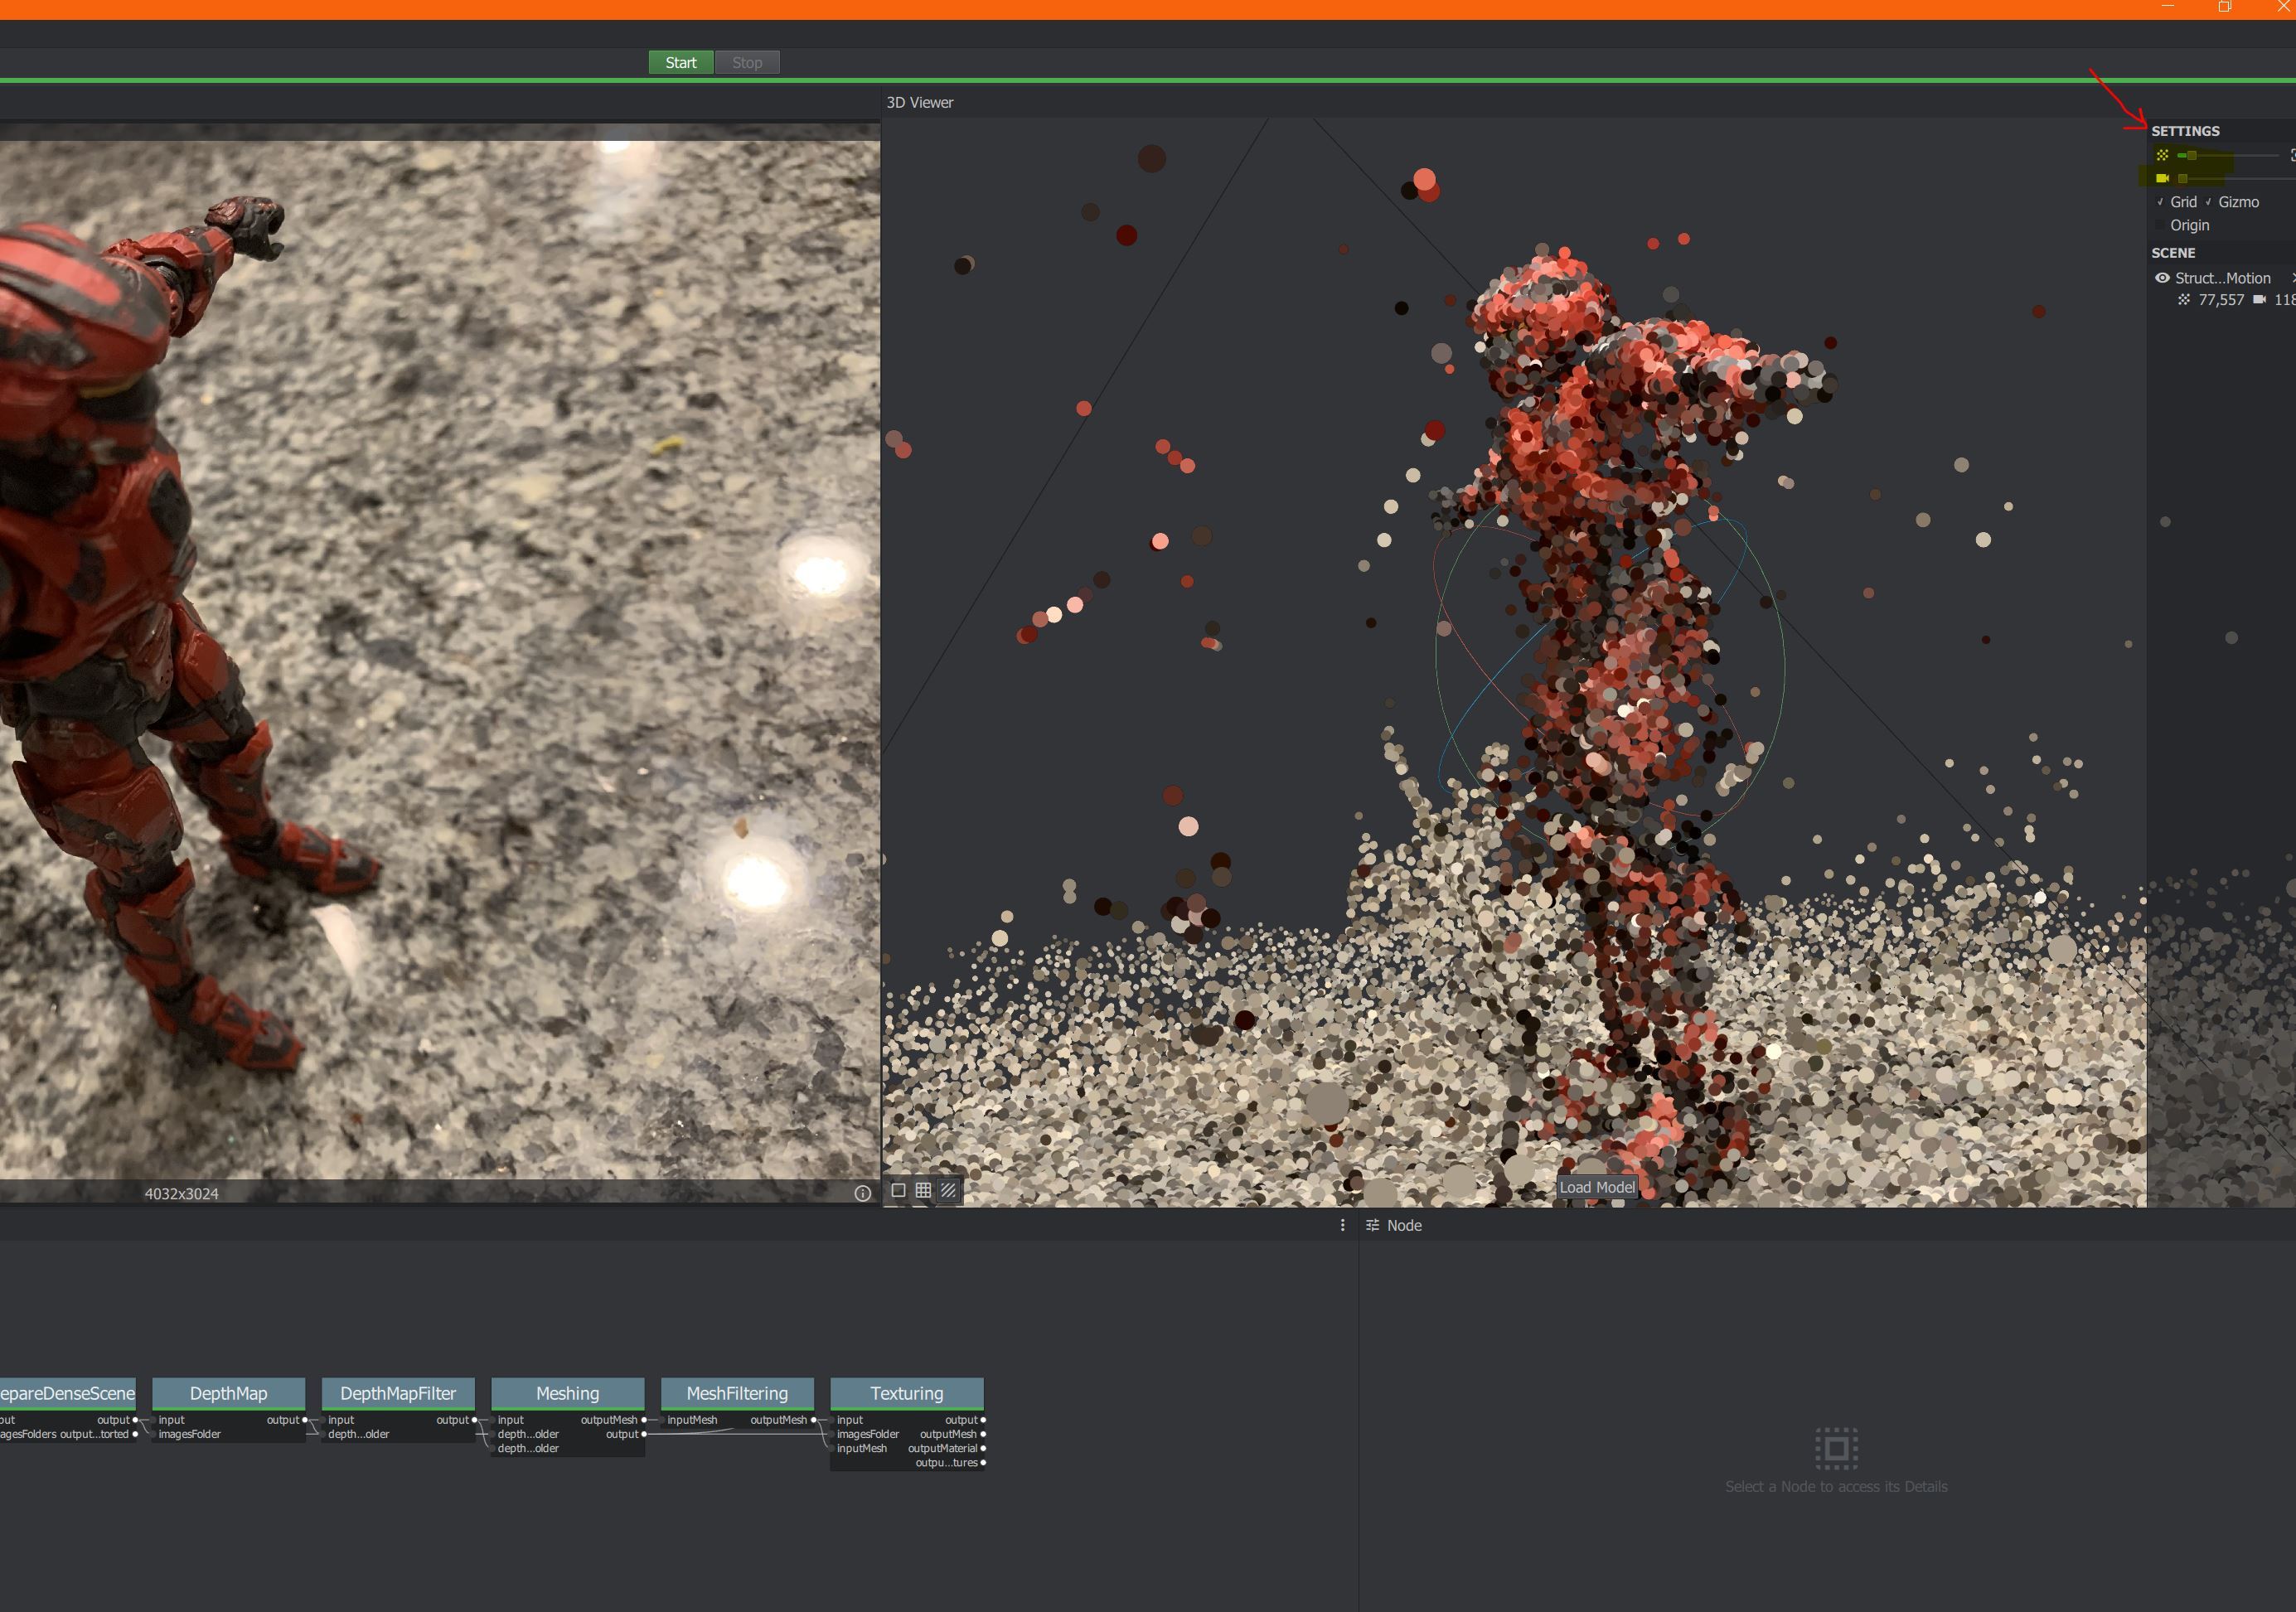Select the Wireframe render mode icon
The width and height of the screenshot is (2296, 1612).
(923, 1190)
